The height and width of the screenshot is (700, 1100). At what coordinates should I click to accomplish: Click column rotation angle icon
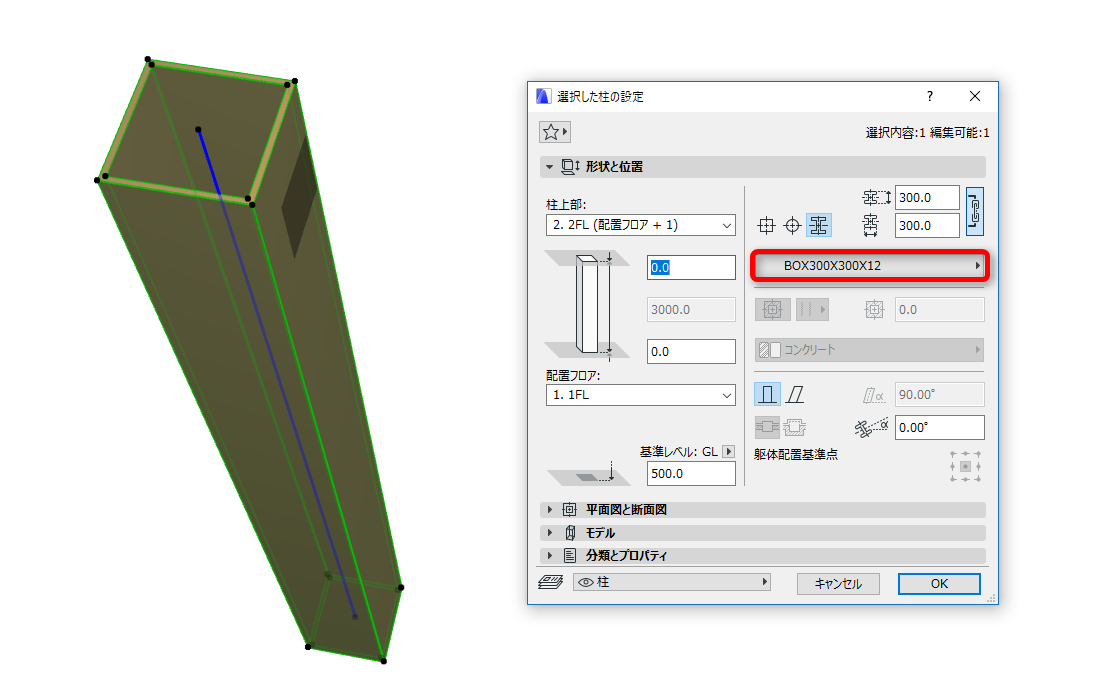click(x=871, y=427)
